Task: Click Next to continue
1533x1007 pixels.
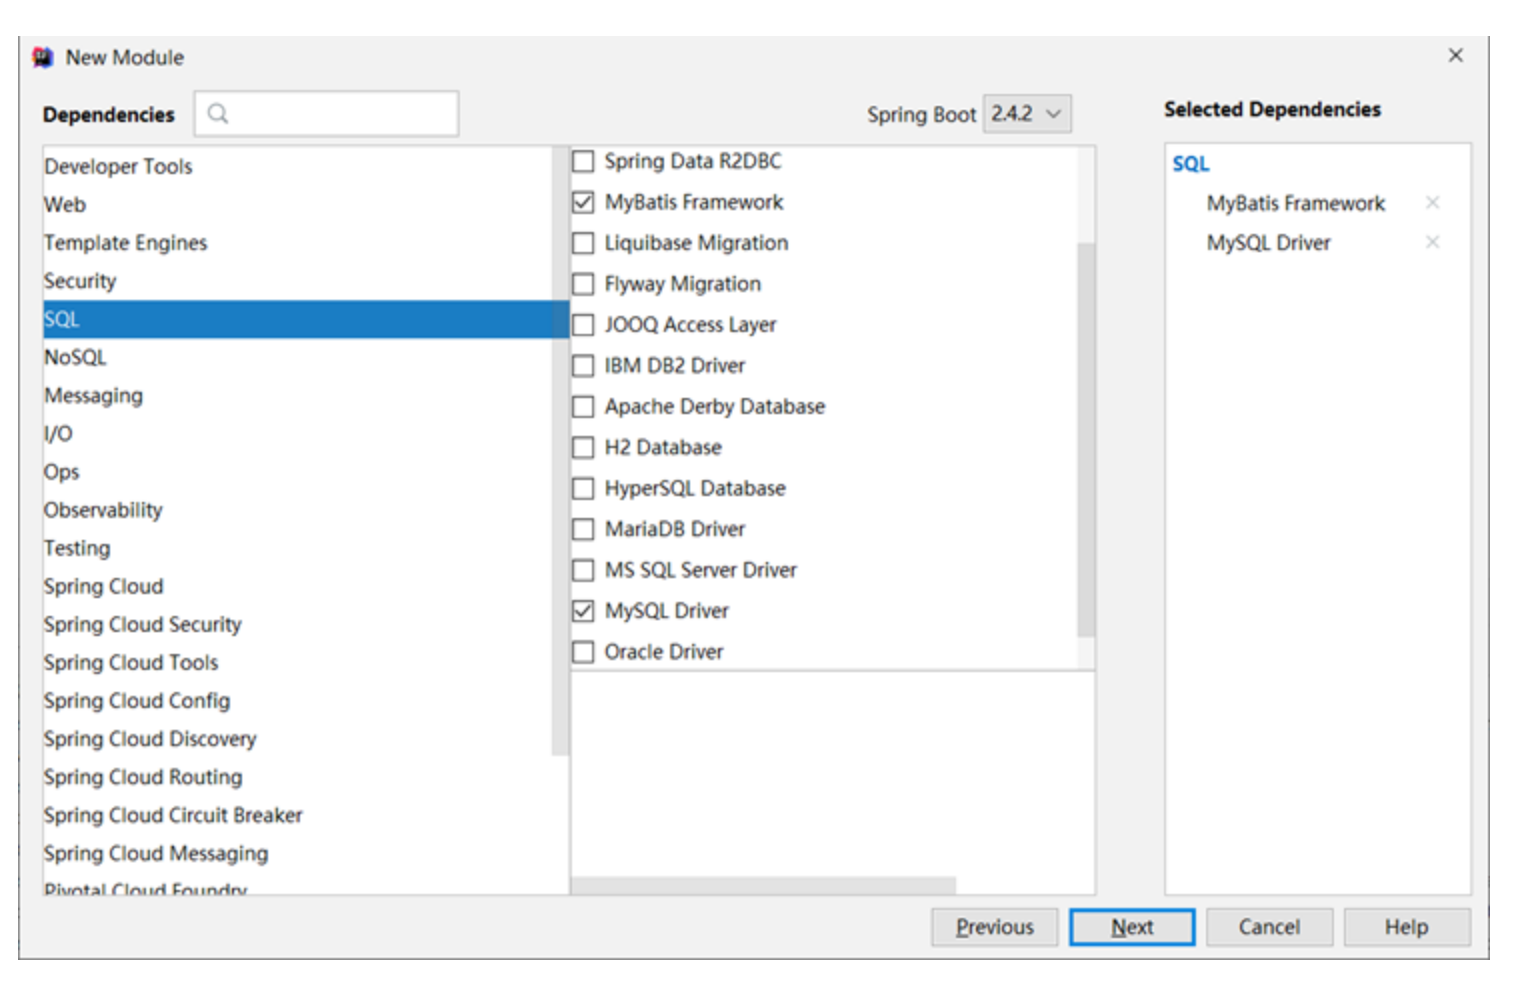Action: tap(1132, 927)
